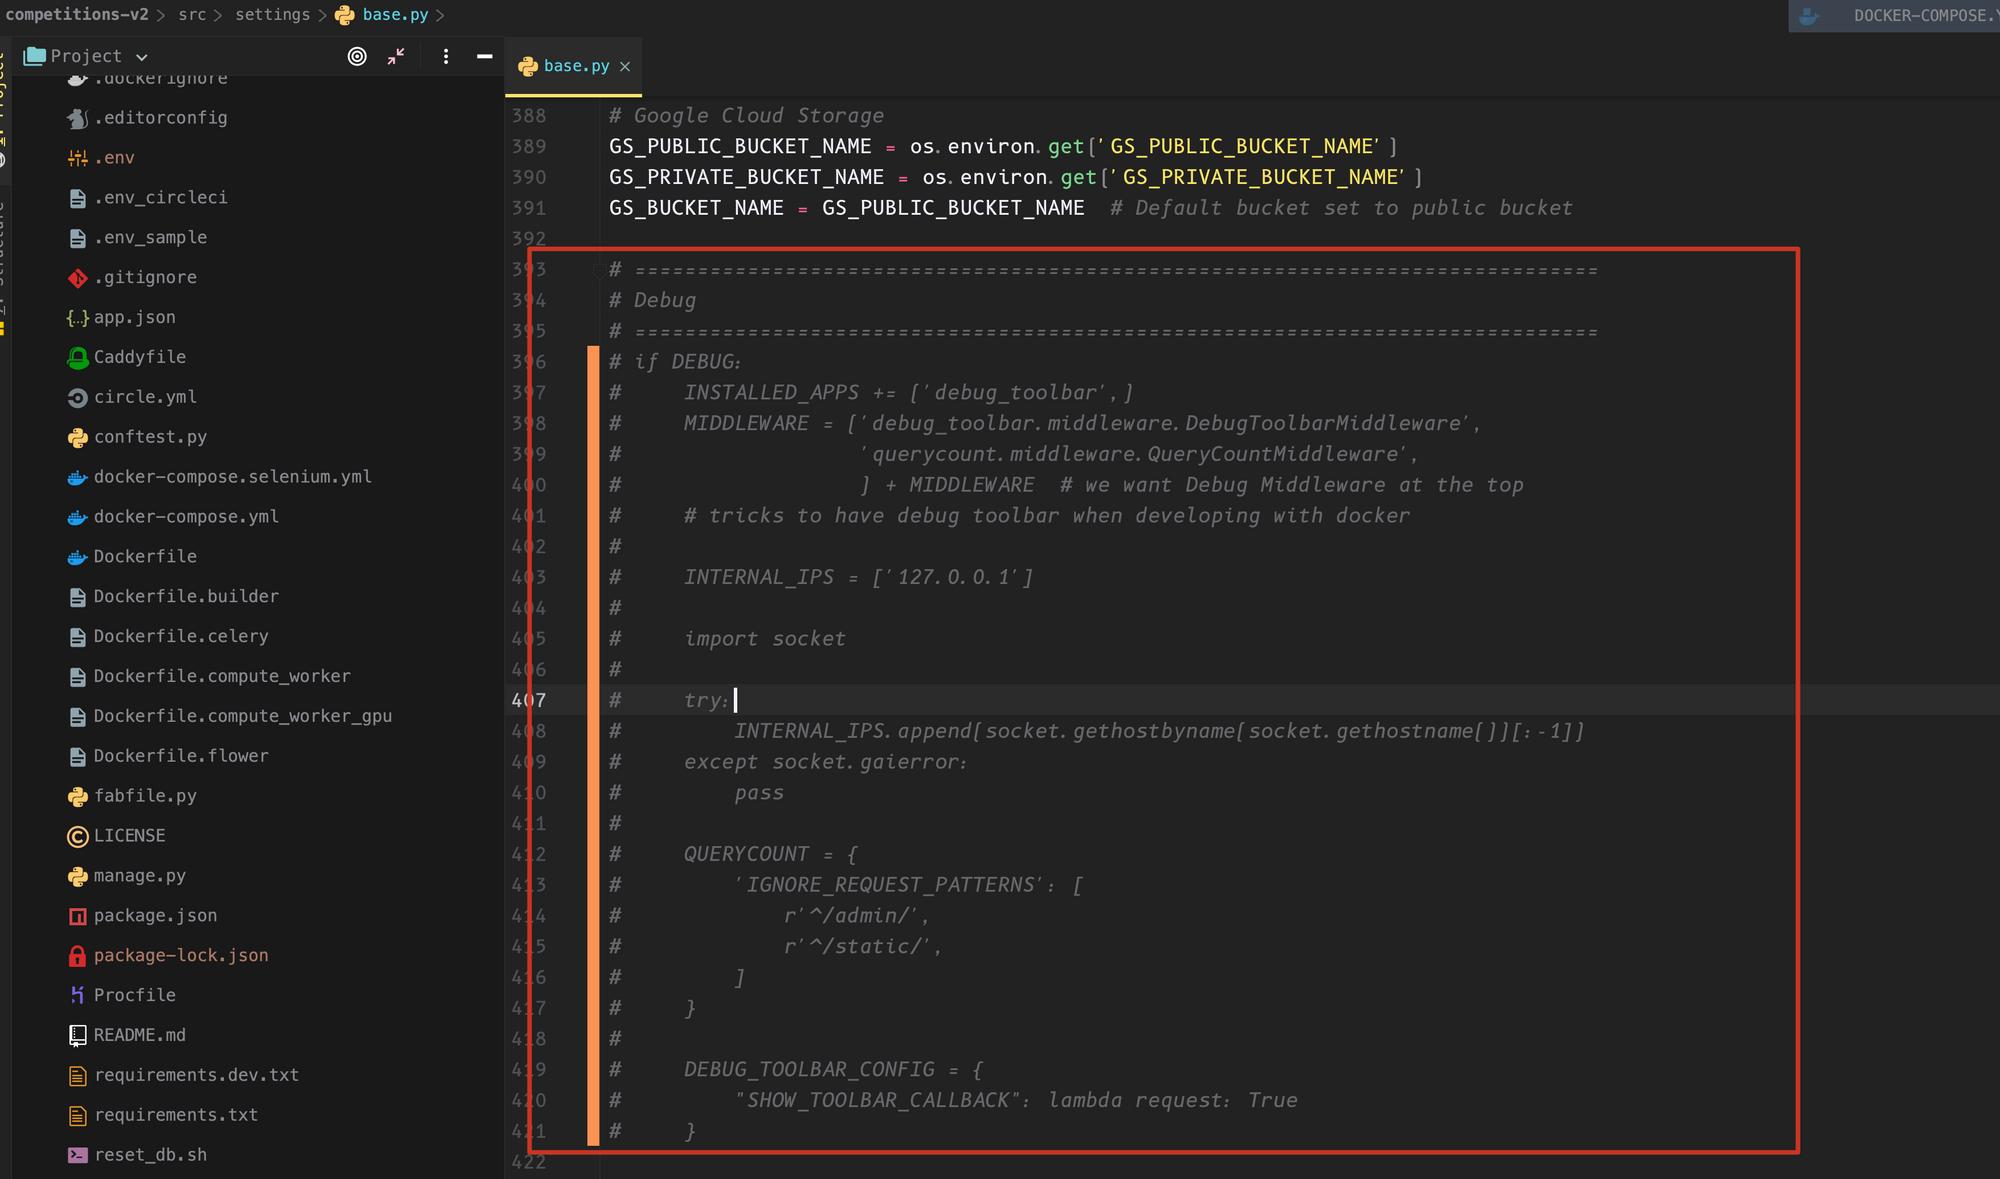Click the collapse all icon in Project panel
Image resolution: width=2000 pixels, height=1179 pixels.
click(396, 57)
